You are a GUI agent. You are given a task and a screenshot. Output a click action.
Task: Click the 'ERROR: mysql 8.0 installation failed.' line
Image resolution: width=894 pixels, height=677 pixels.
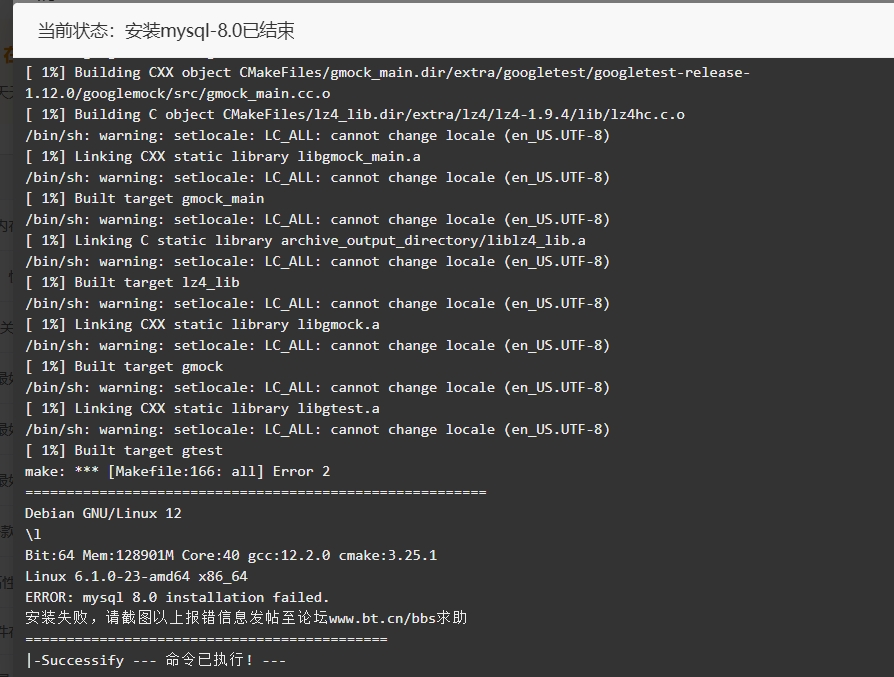(x=177, y=598)
